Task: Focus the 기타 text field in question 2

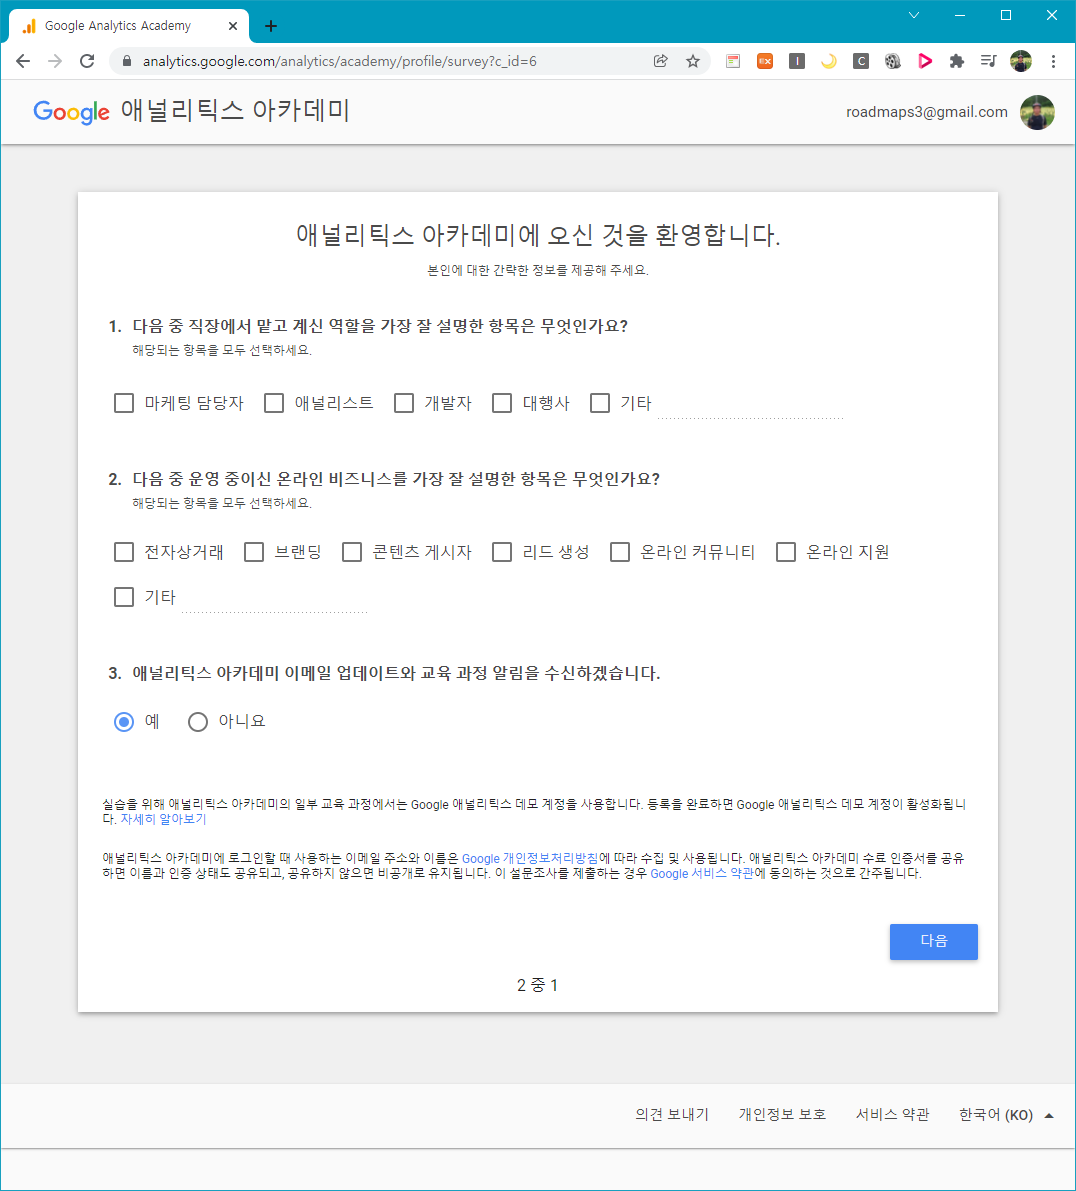Action: (275, 599)
